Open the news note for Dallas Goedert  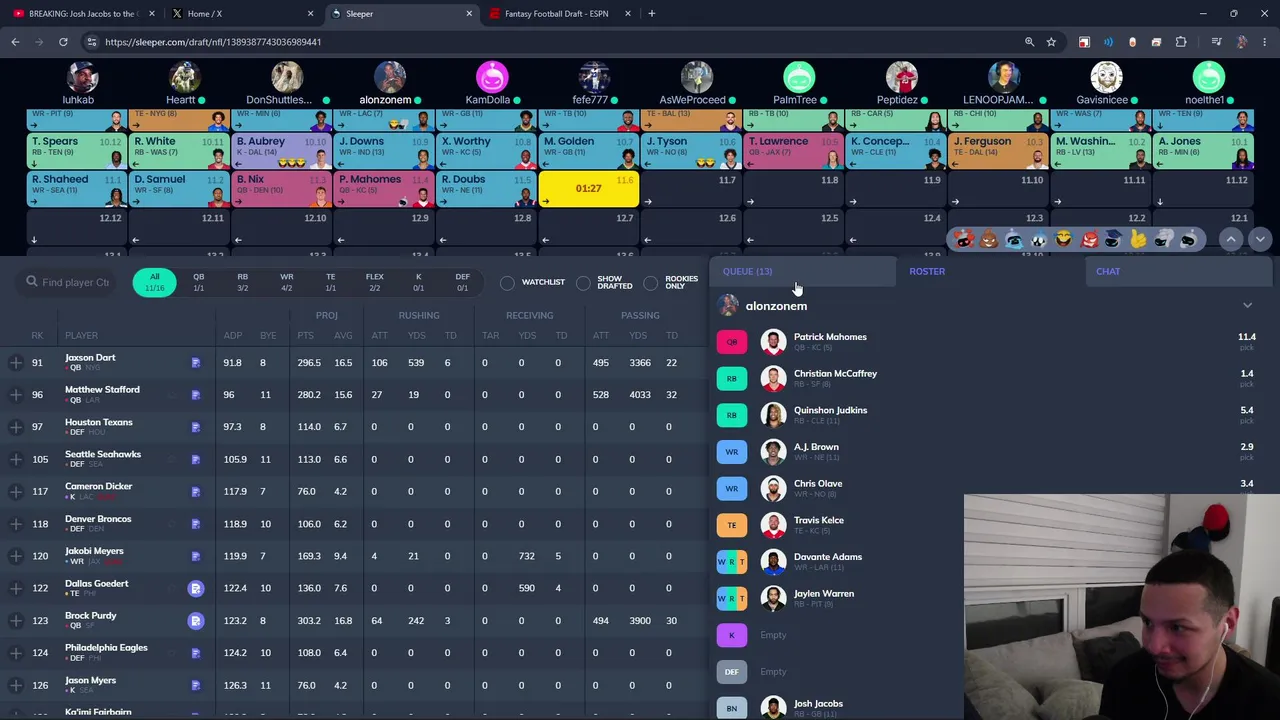tap(196, 588)
